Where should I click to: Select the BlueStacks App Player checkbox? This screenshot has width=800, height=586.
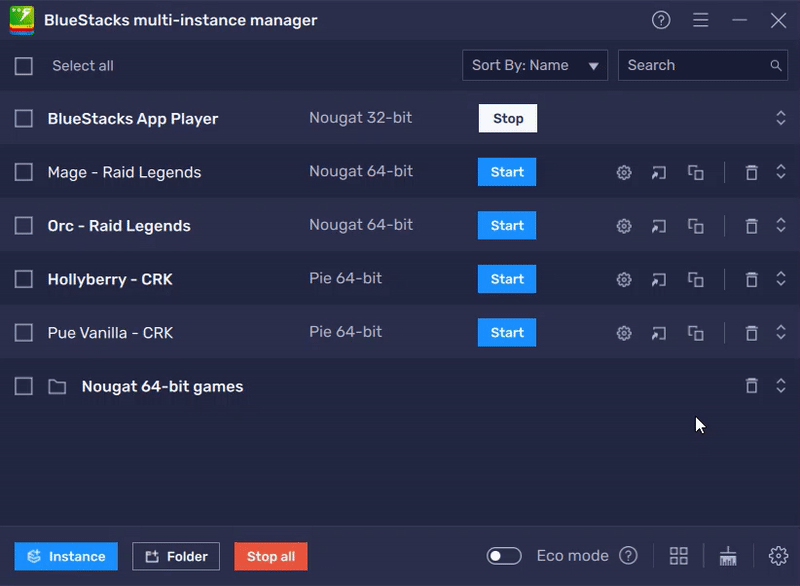(x=23, y=118)
